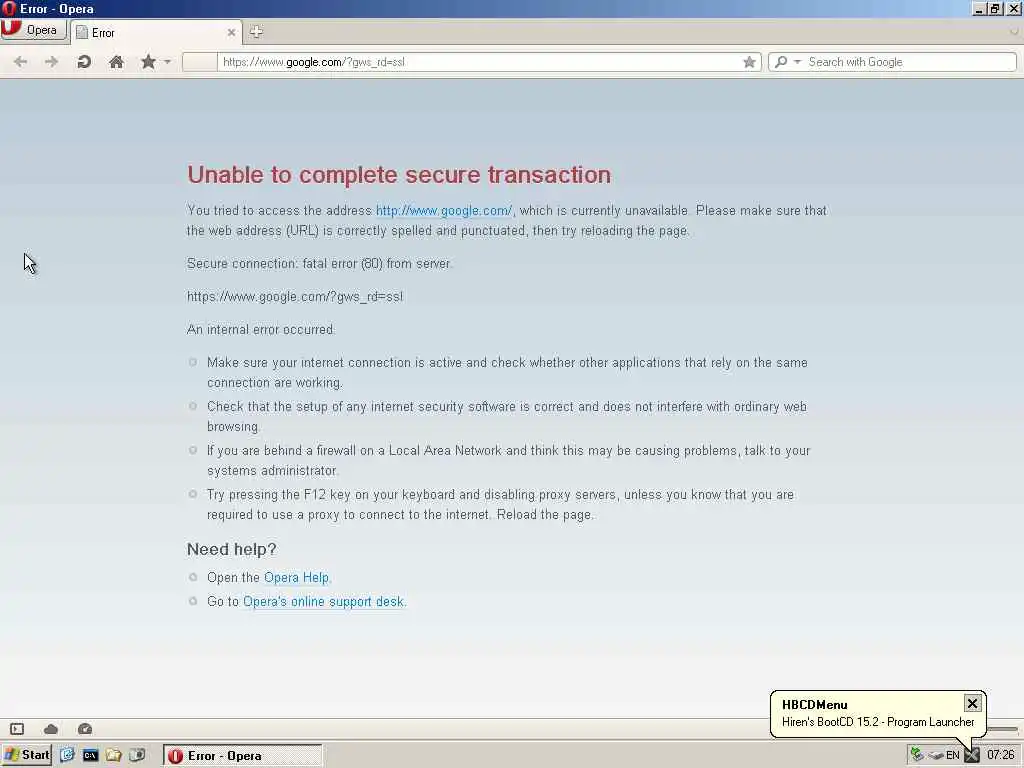Click the 'Hiren's BootCD 15.2 - Program Launcher' balloon text
The height and width of the screenshot is (768, 1024).
pyautogui.click(x=878, y=722)
